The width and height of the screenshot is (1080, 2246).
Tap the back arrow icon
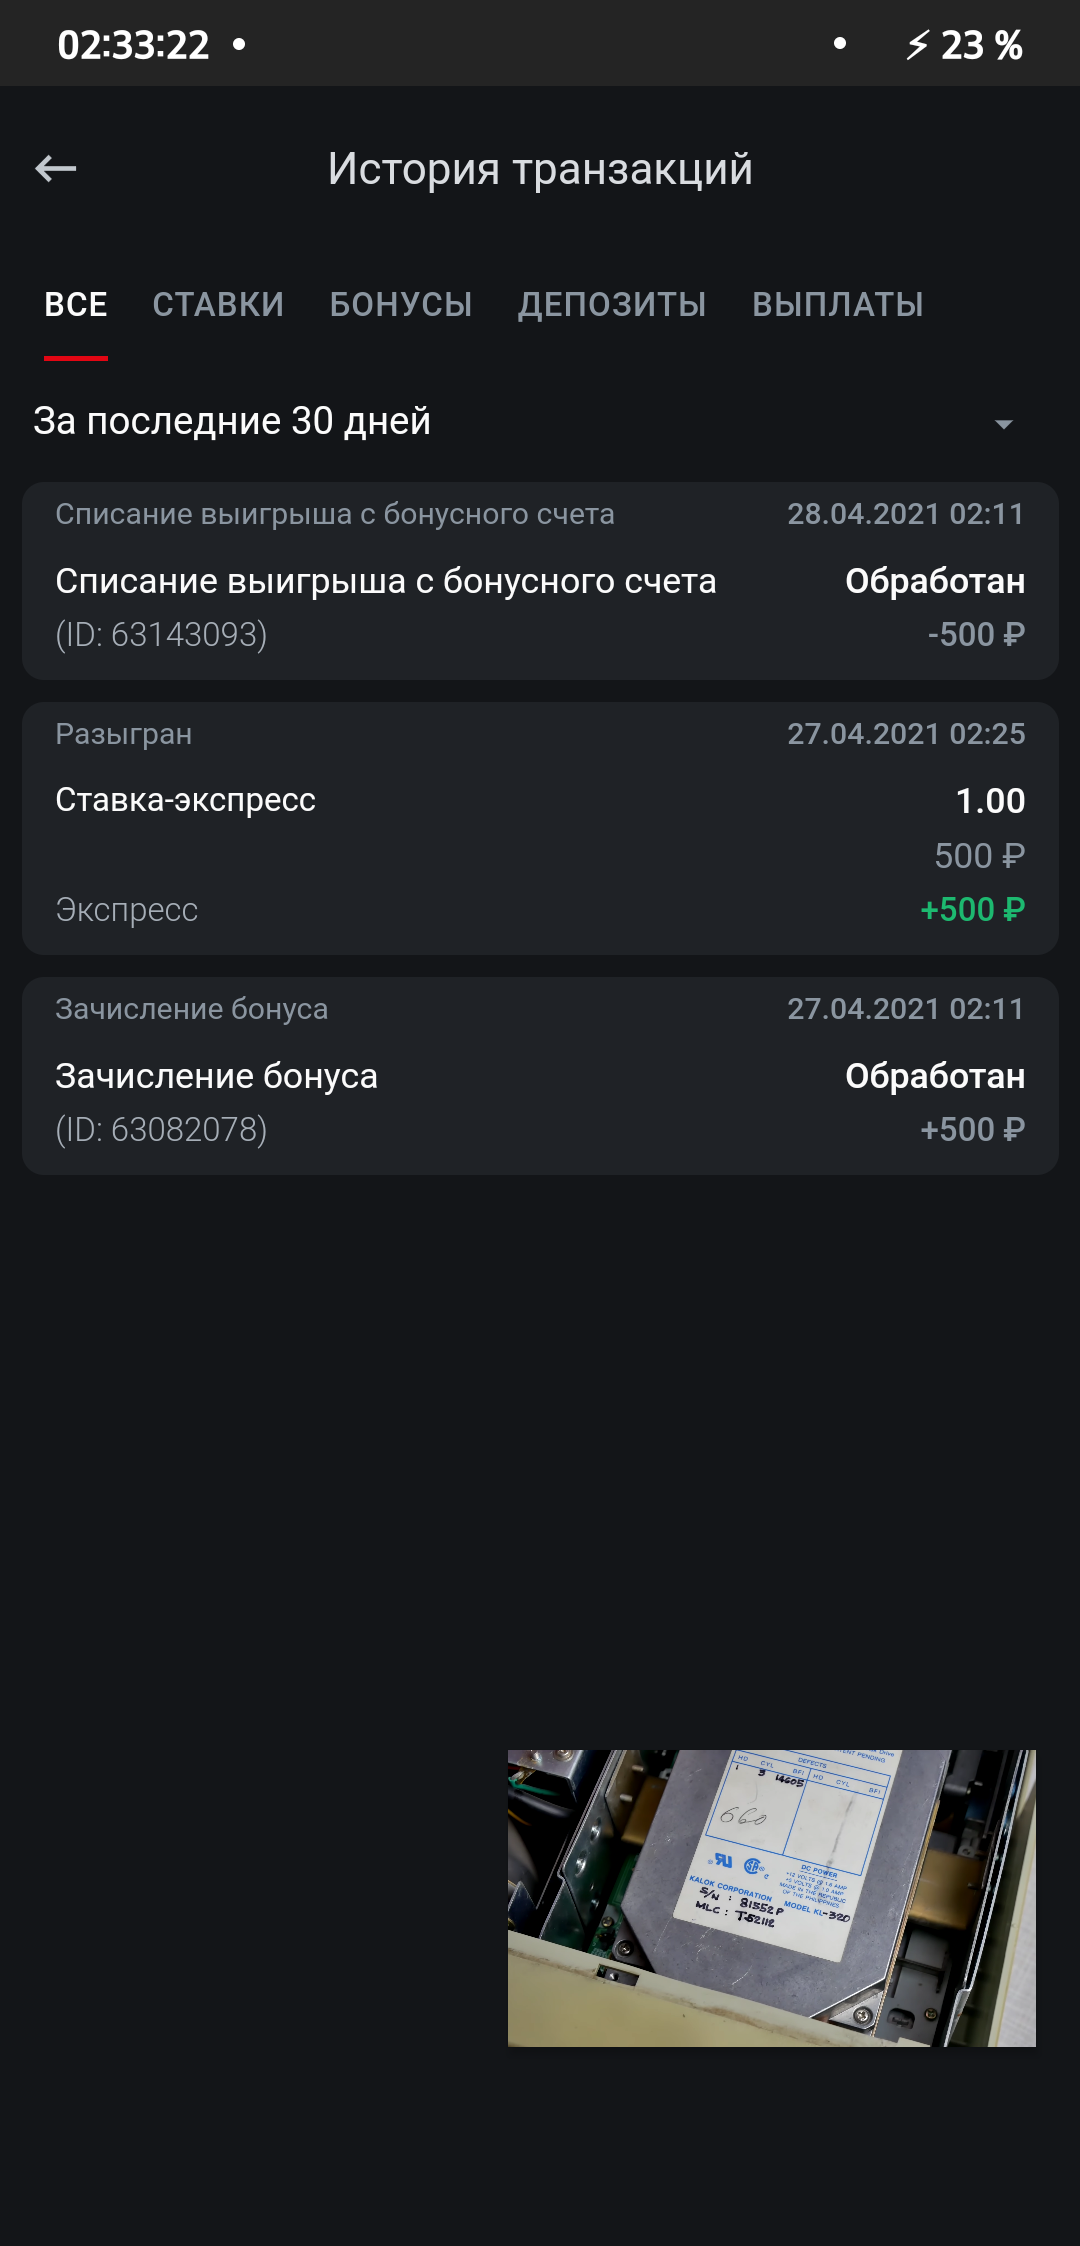coord(56,169)
